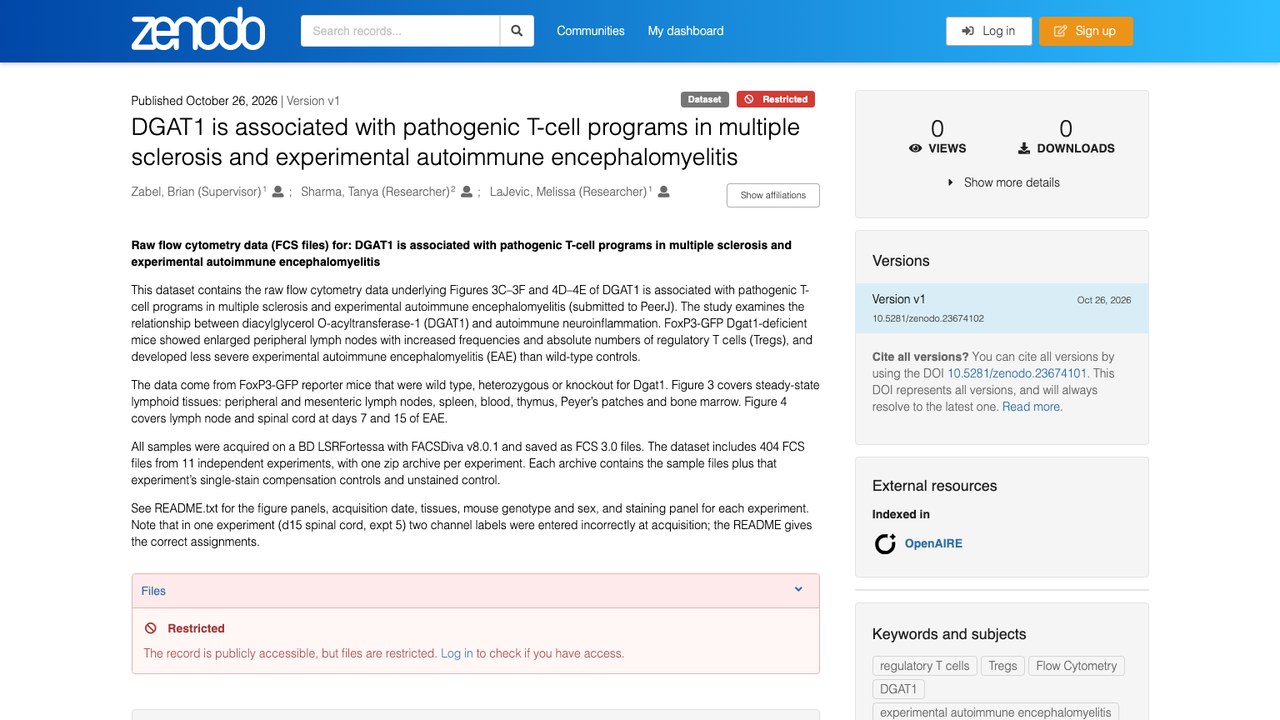Click the person icon next to Zabel, Brian
Screen dimensions: 1280x720
[x=278, y=192]
